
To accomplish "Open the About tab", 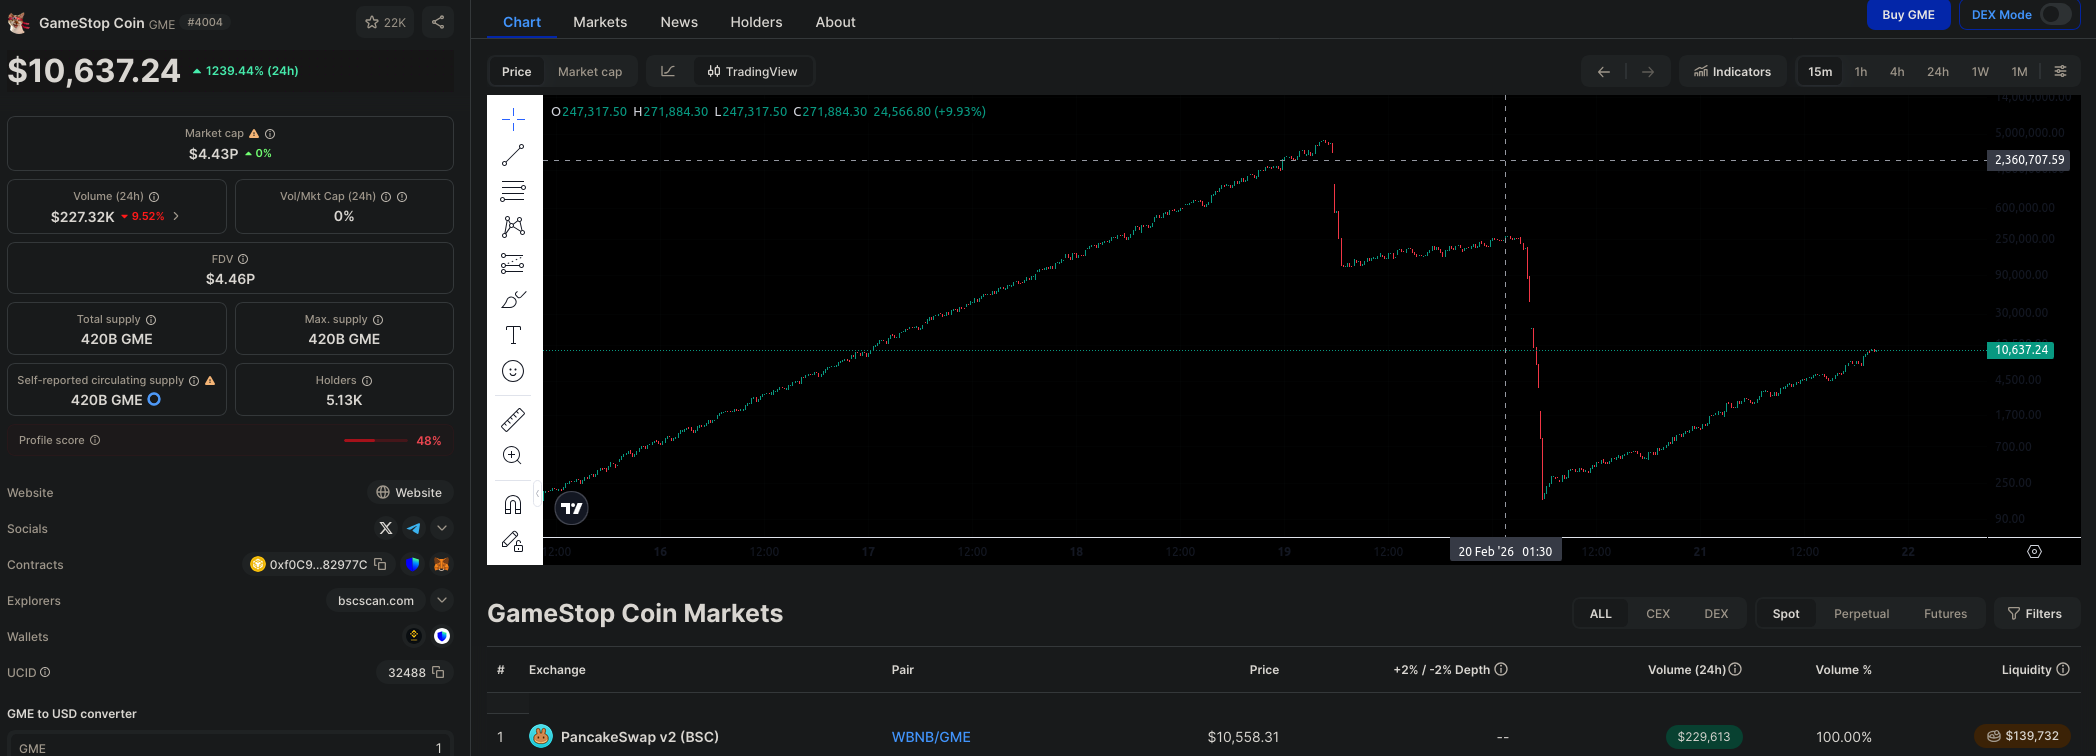I will (x=835, y=21).
